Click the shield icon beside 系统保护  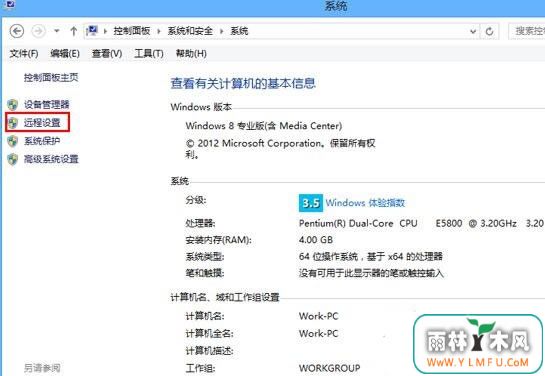point(13,141)
